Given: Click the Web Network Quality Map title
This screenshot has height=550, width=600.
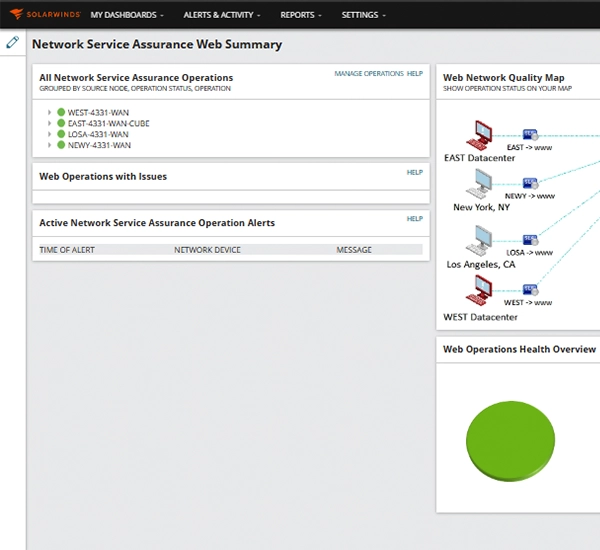Looking at the screenshot, I should click(x=504, y=78).
